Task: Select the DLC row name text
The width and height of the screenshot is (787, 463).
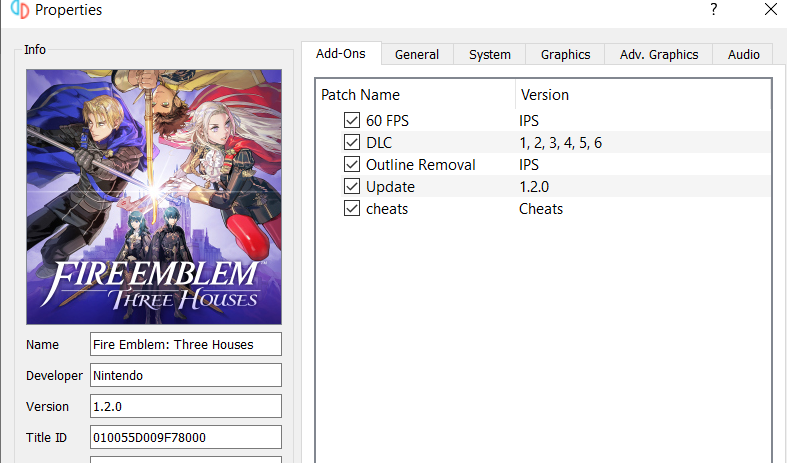Action: point(379,143)
